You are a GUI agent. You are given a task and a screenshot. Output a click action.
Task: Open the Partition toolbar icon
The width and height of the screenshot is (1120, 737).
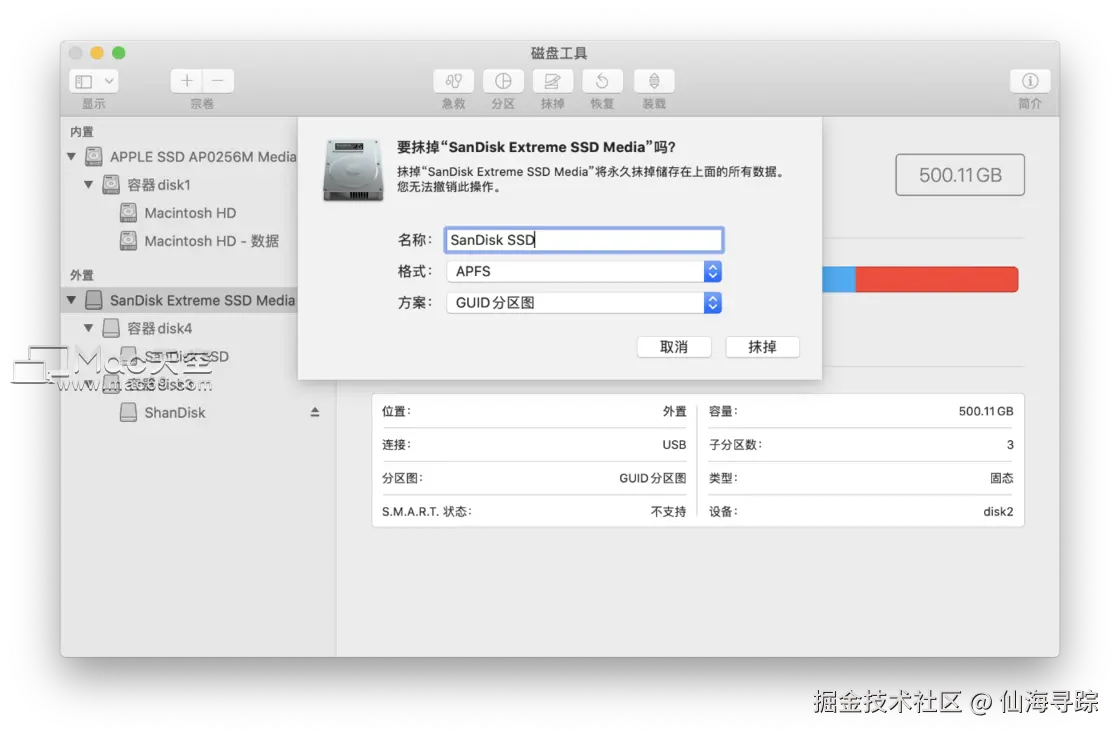[503, 81]
